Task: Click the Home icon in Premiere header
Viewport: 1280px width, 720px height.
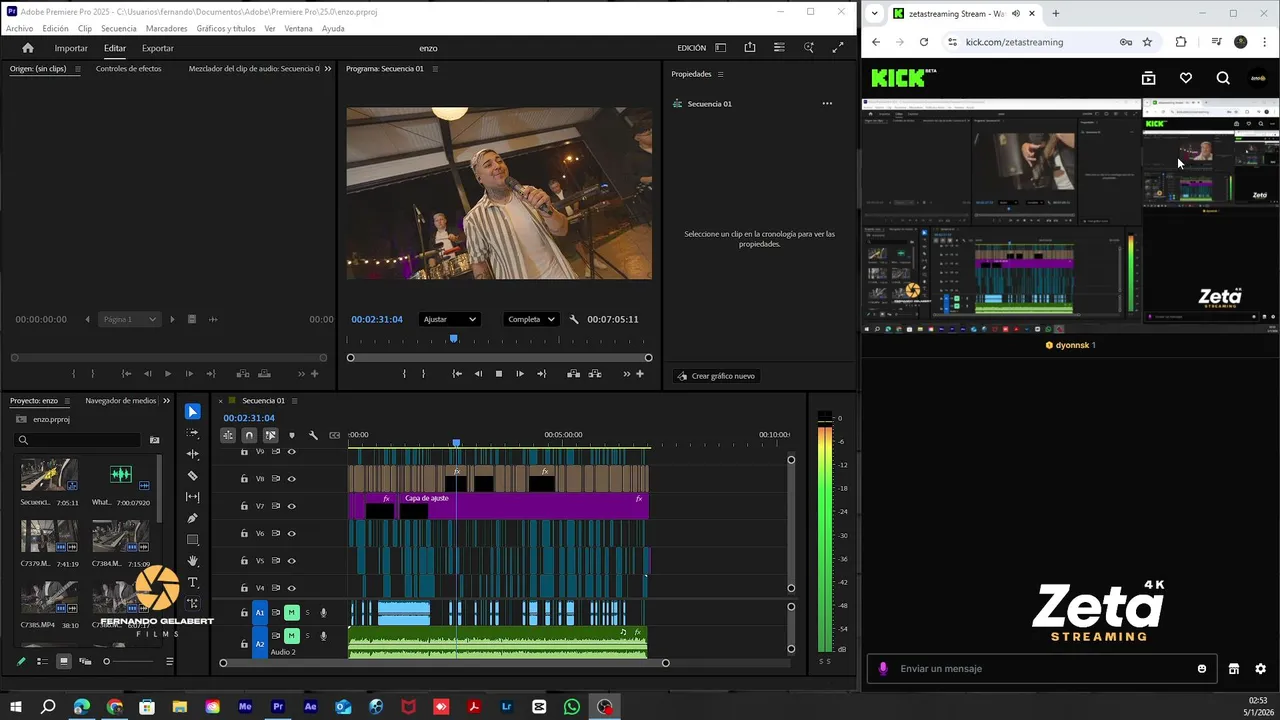Action: point(28,48)
